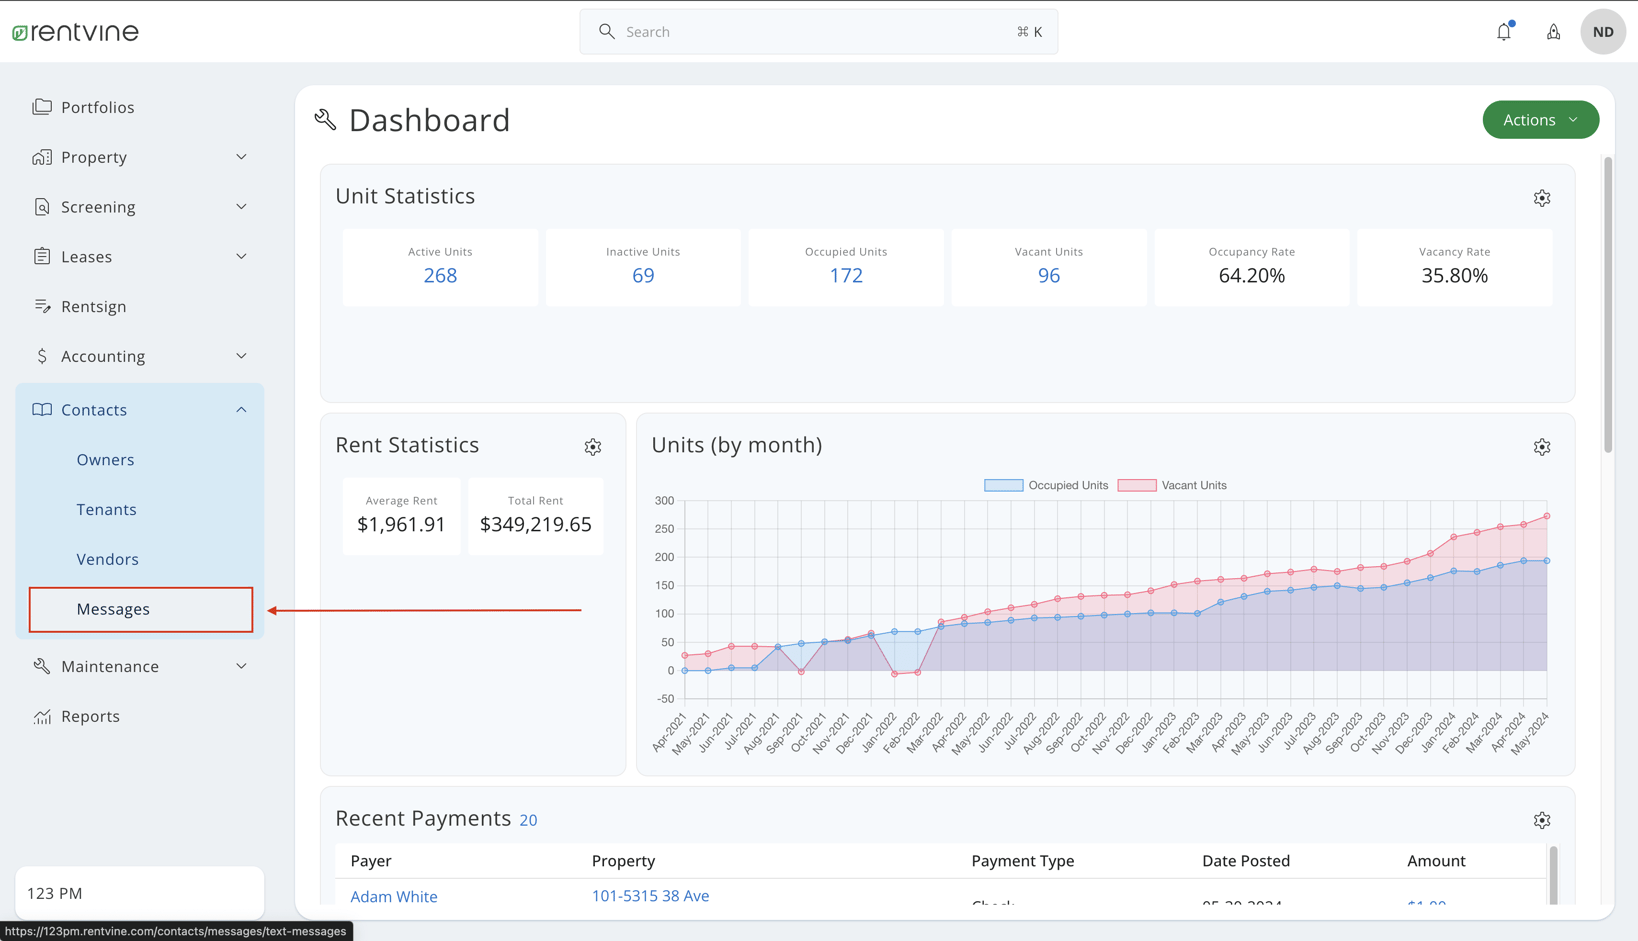Image resolution: width=1638 pixels, height=941 pixels.
Task: Open Unit Statistics gear settings
Action: coord(1541,198)
